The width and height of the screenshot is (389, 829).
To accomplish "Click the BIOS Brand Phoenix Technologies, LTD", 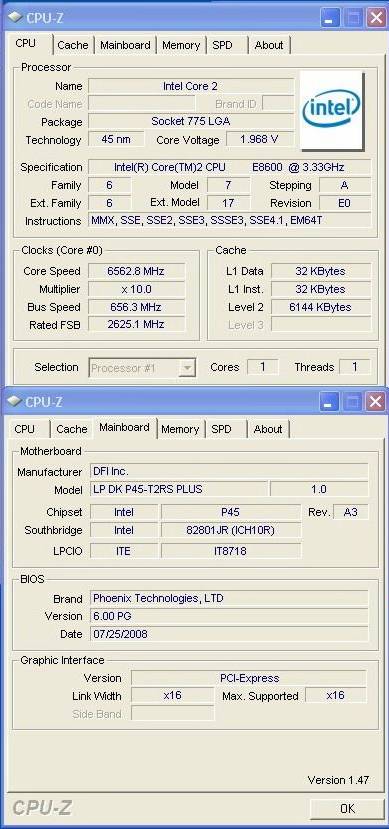I will click(x=229, y=598).
